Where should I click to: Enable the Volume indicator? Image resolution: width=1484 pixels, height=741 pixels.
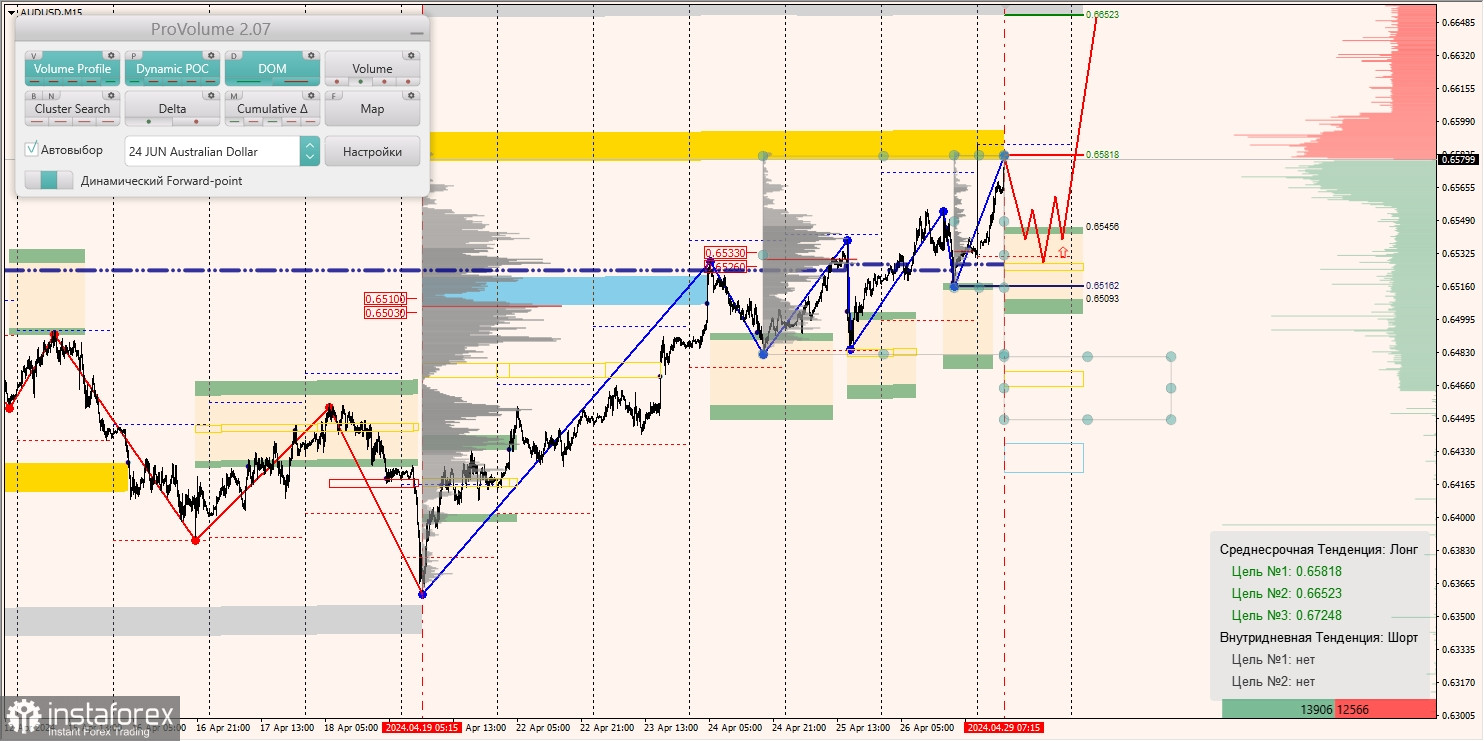click(372, 69)
